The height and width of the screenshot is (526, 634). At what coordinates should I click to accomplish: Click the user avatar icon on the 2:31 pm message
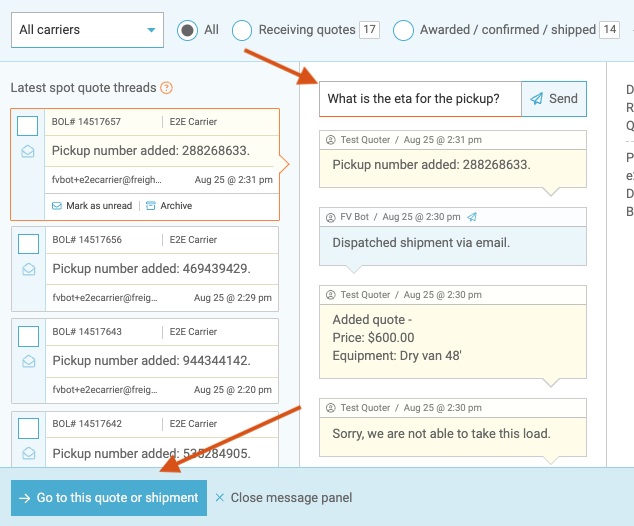pyautogui.click(x=331, y=140)
